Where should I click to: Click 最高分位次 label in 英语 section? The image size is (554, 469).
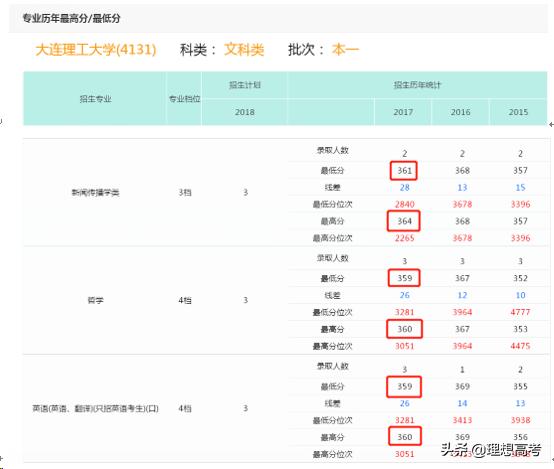point(332,454)
